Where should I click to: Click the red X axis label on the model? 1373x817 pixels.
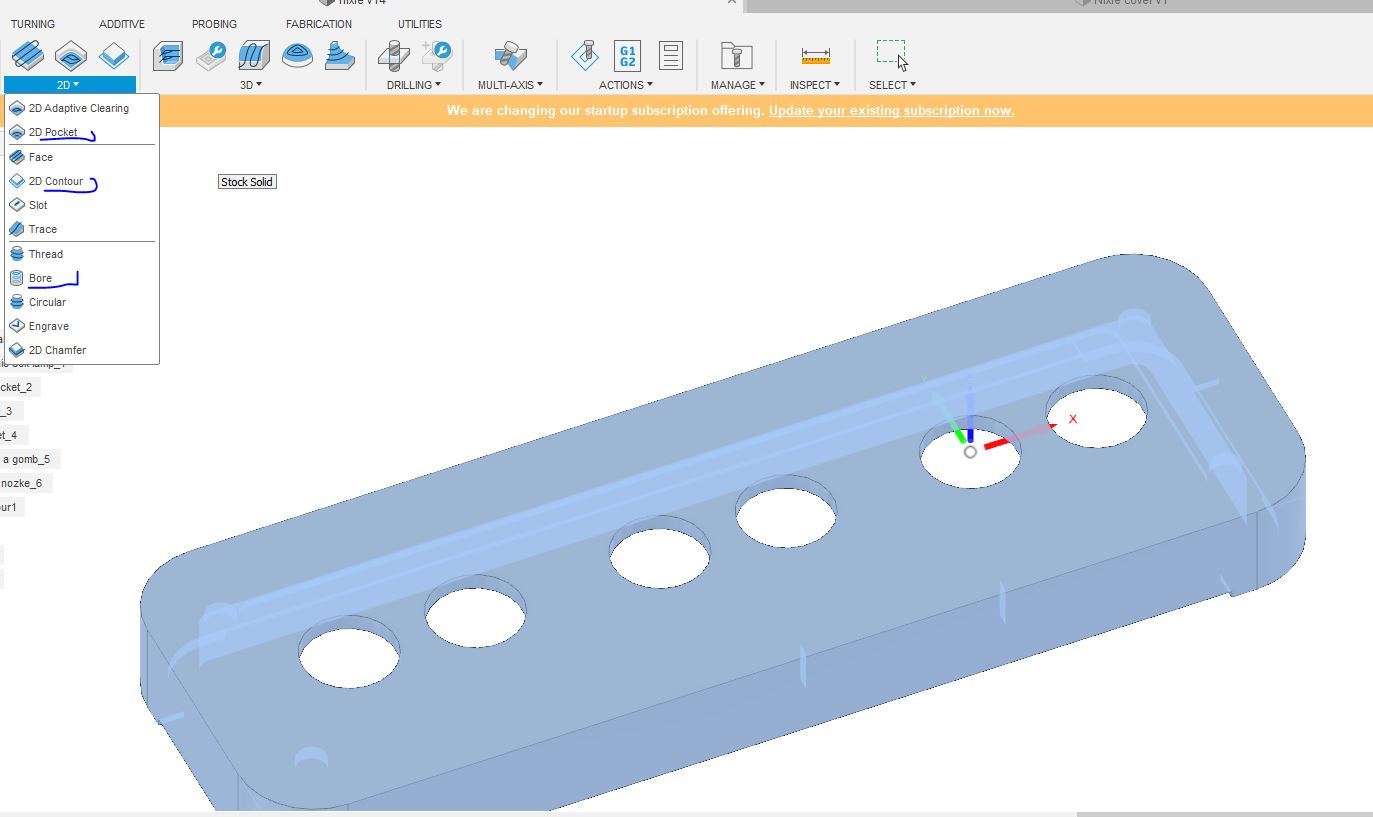coord(1073,419)
